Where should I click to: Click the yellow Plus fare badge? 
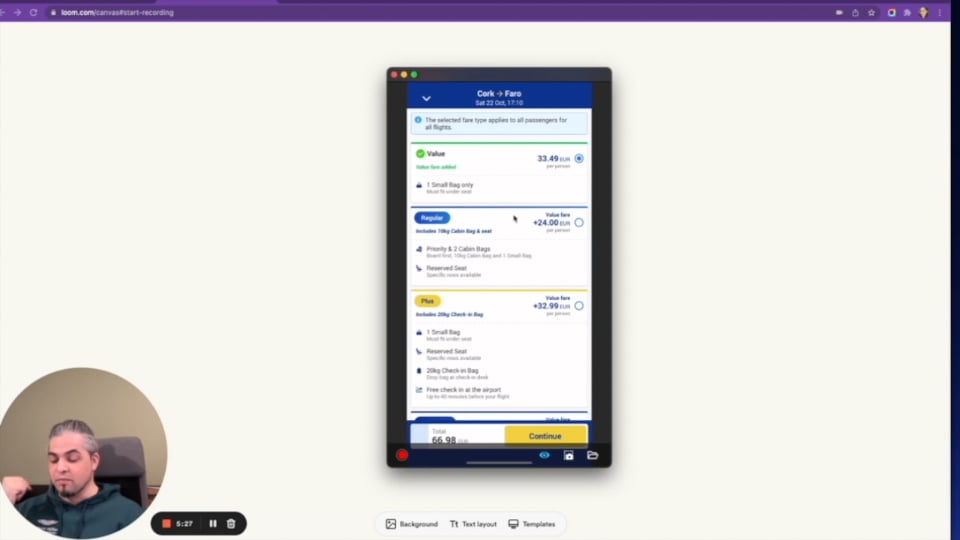pyautogui.click(x=427, y=301)
